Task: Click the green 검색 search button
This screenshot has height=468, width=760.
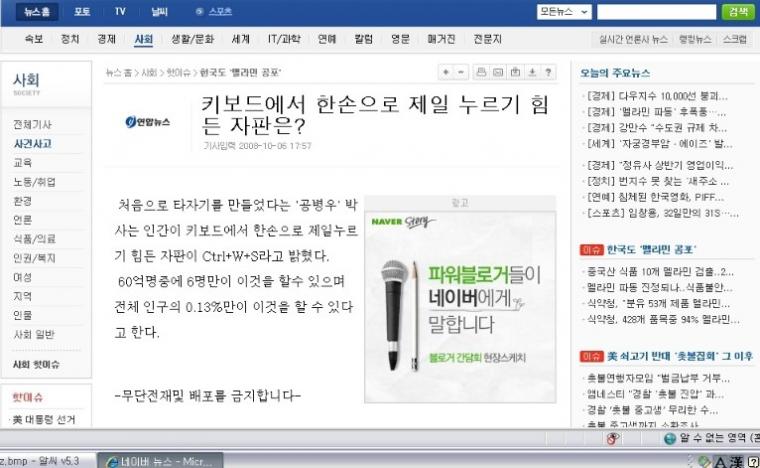Action: coord(738,12)
